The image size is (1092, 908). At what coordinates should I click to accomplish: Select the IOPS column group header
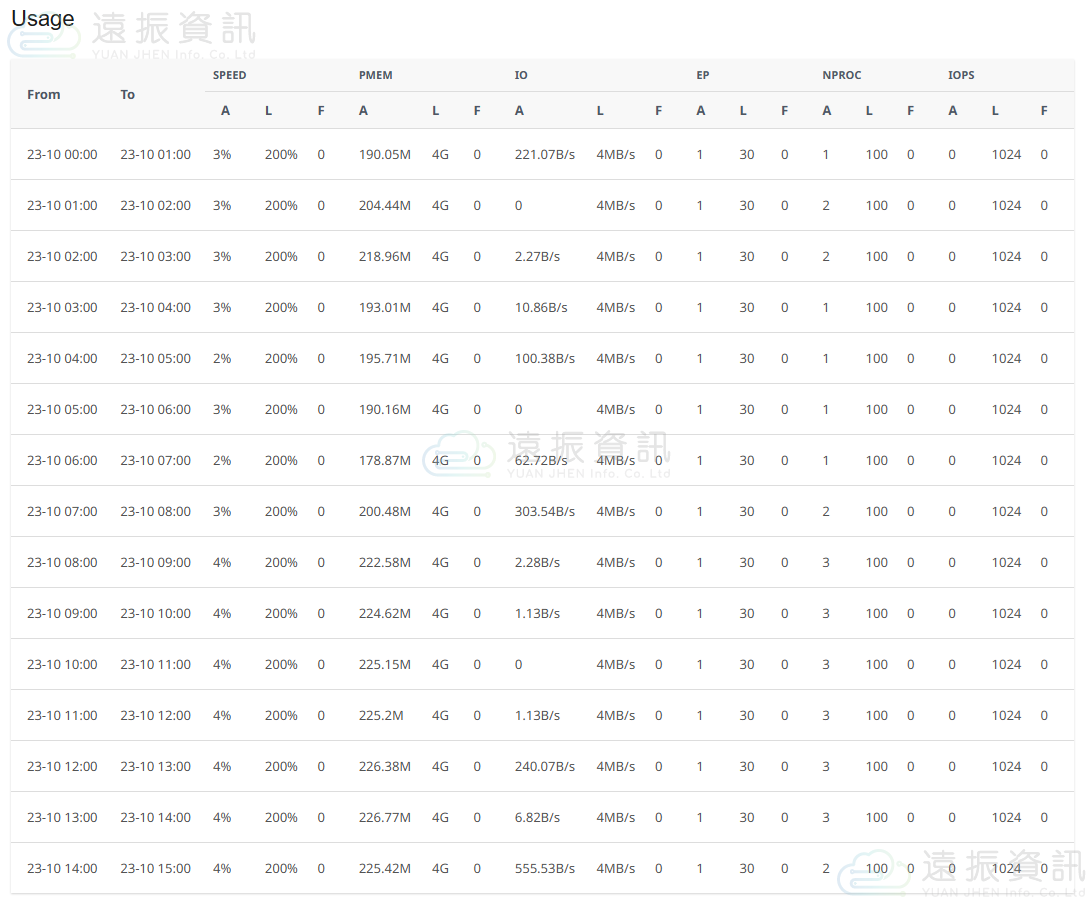961,75
